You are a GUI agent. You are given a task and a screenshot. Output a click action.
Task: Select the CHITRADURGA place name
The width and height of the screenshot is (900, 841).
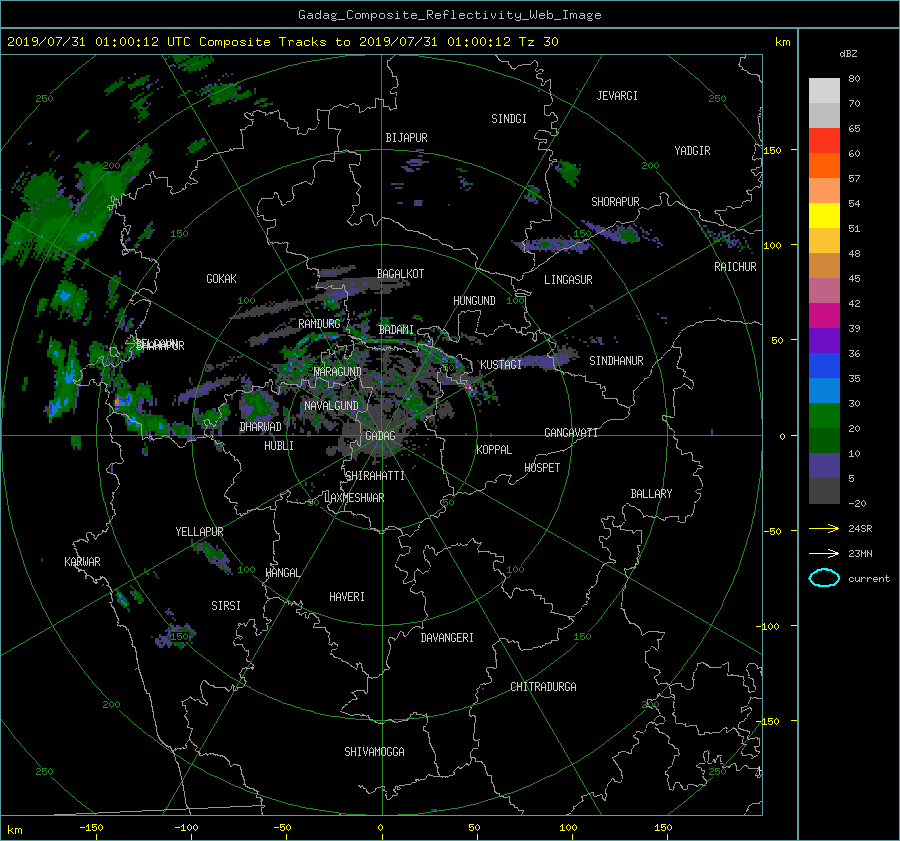click(543, 687)
